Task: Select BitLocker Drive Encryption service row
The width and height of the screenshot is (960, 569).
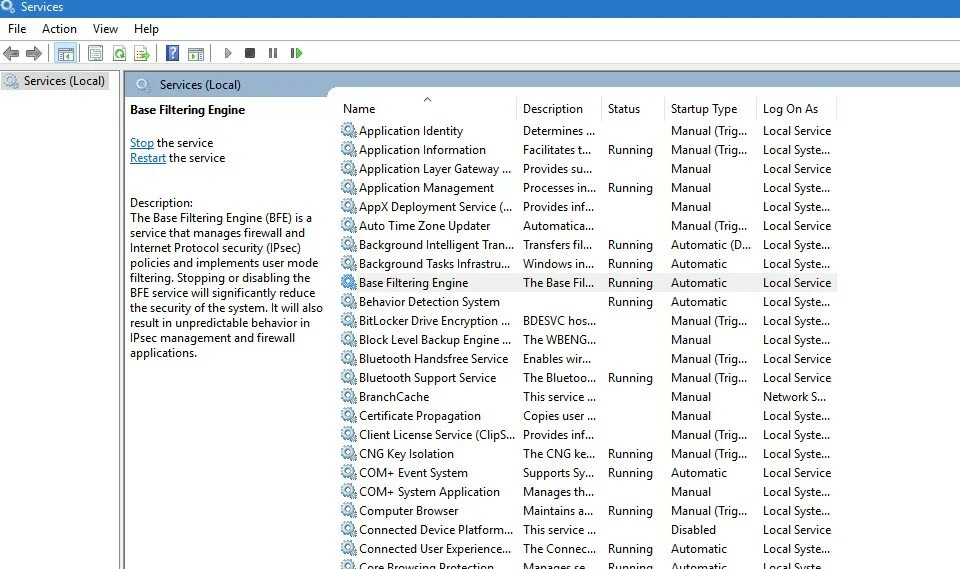Action: [588, 320]
